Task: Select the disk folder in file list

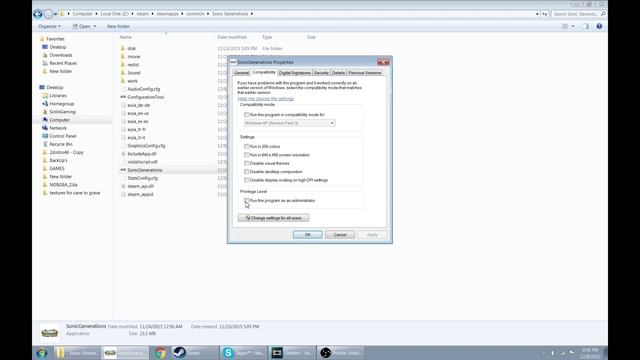Action: pyautogui.click(x=131, y=49)
